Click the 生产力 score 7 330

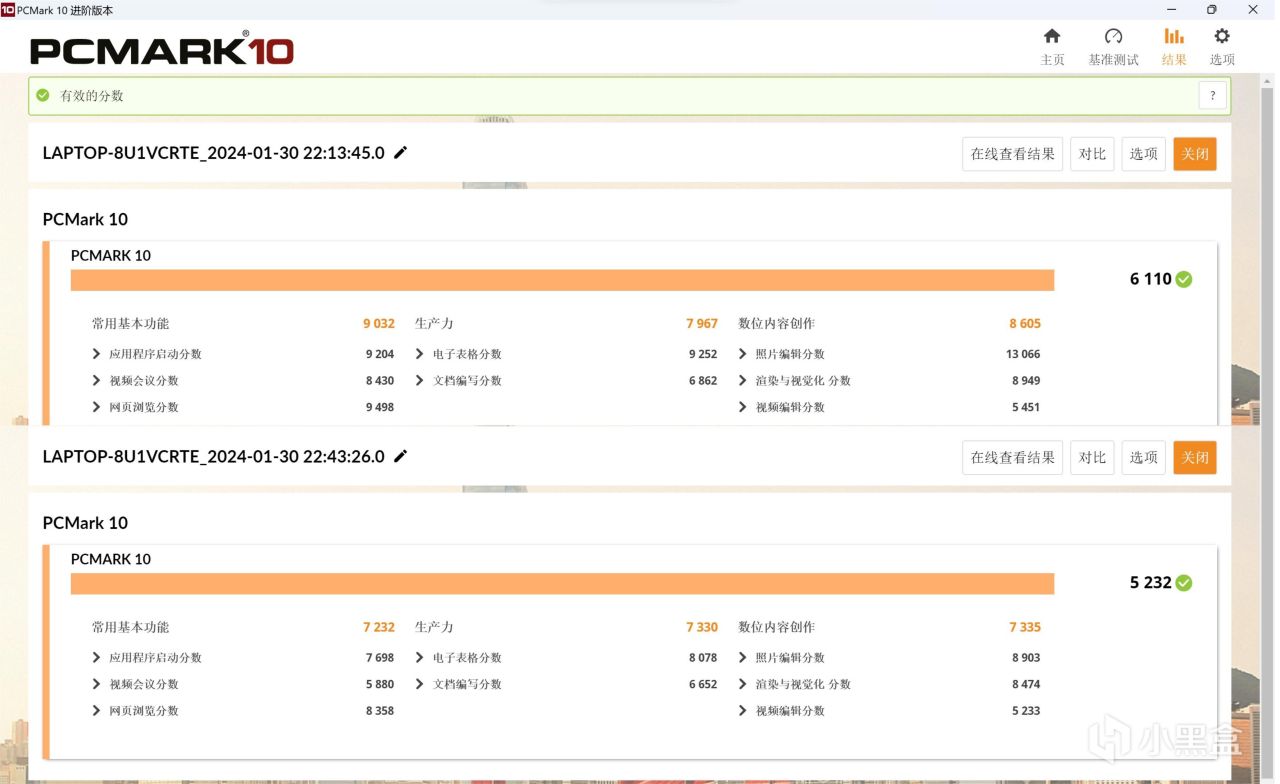pos(702,627)
